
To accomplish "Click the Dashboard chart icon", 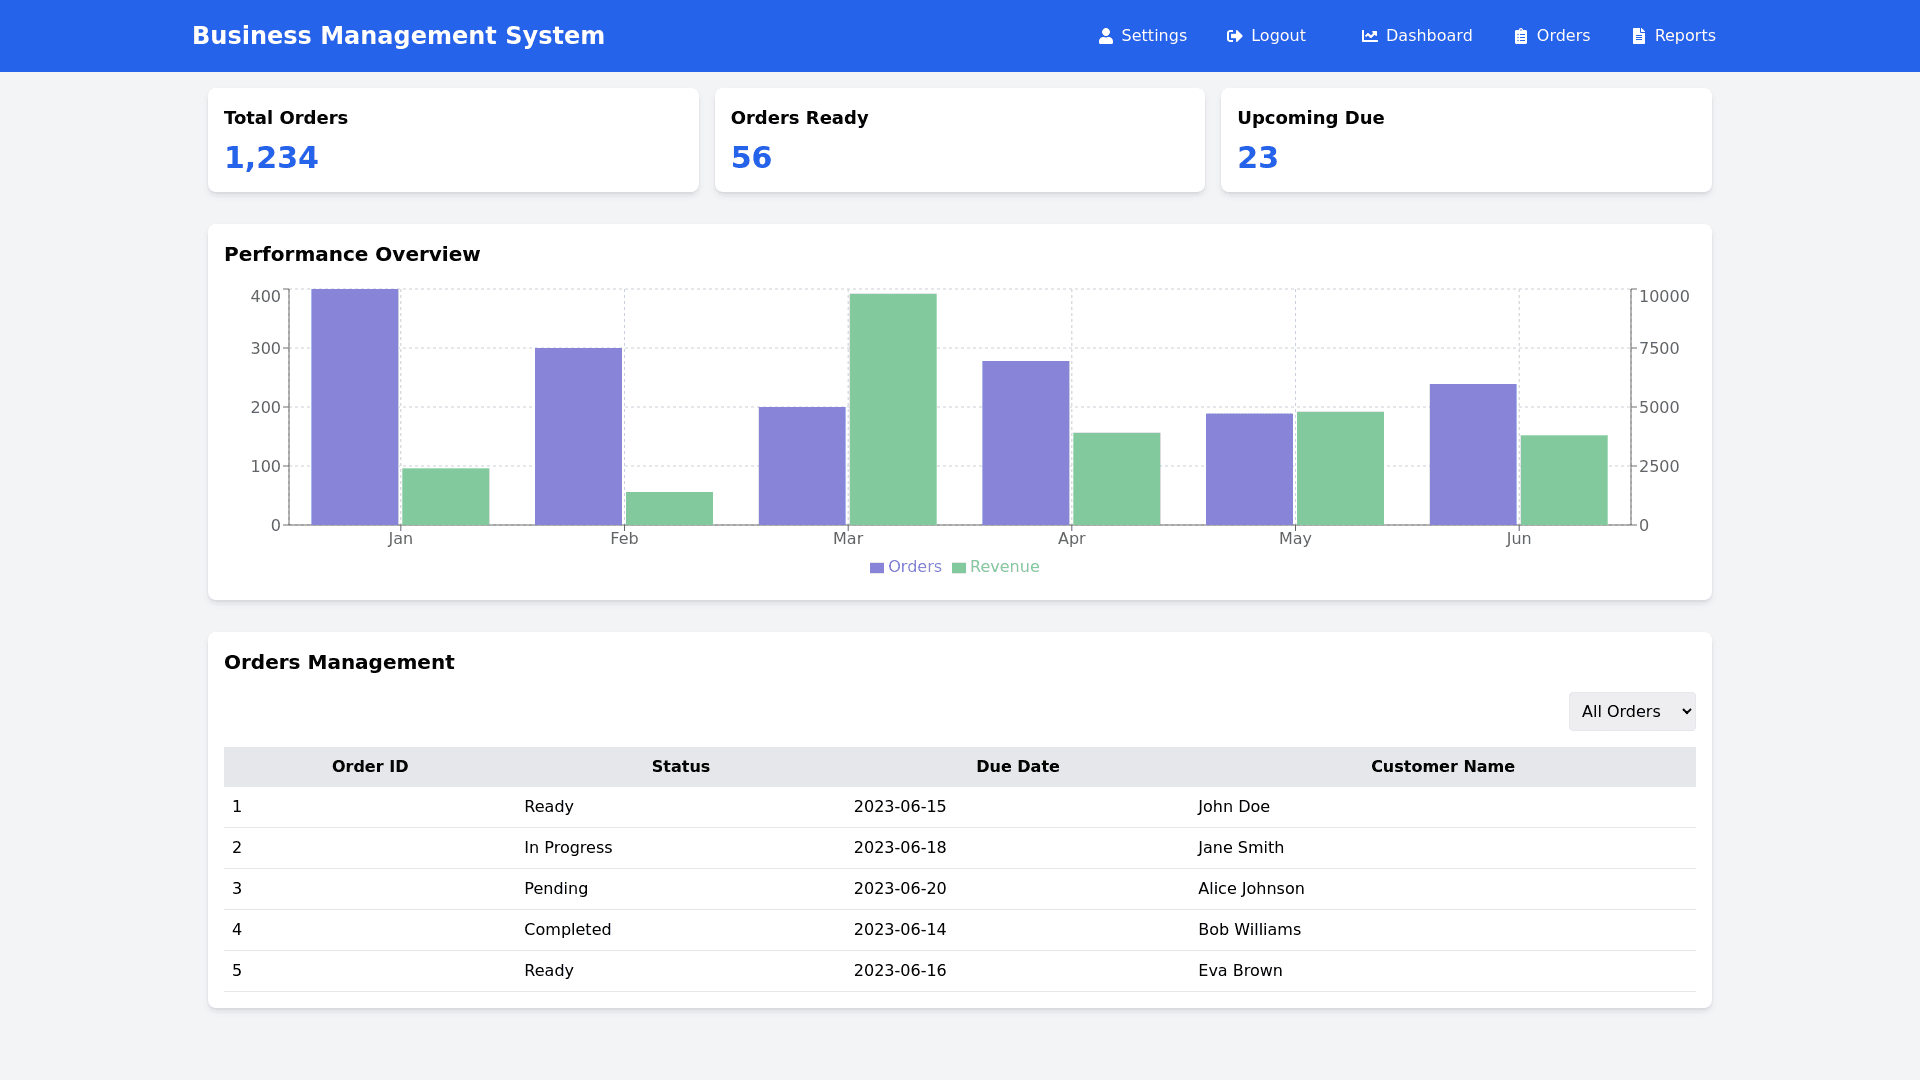I will point(1369,36).
